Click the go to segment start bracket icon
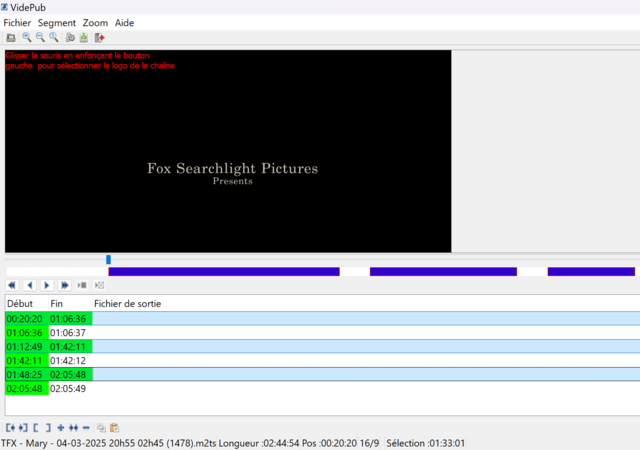The height and width of the screenshot is (450, 640). 11,428
